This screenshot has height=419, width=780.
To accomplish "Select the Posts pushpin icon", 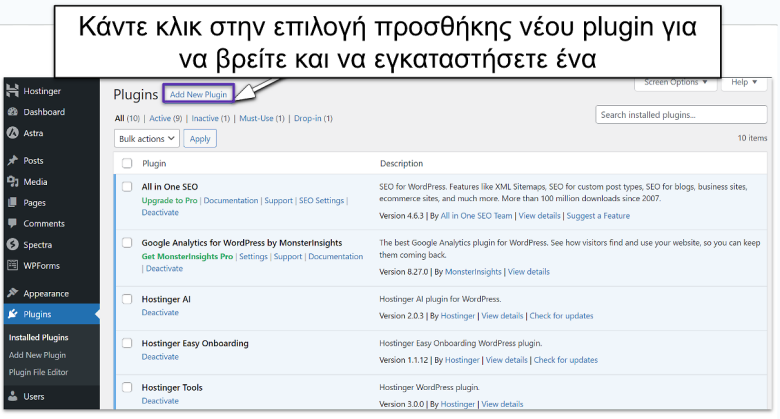I will click(x=12, y=160).
